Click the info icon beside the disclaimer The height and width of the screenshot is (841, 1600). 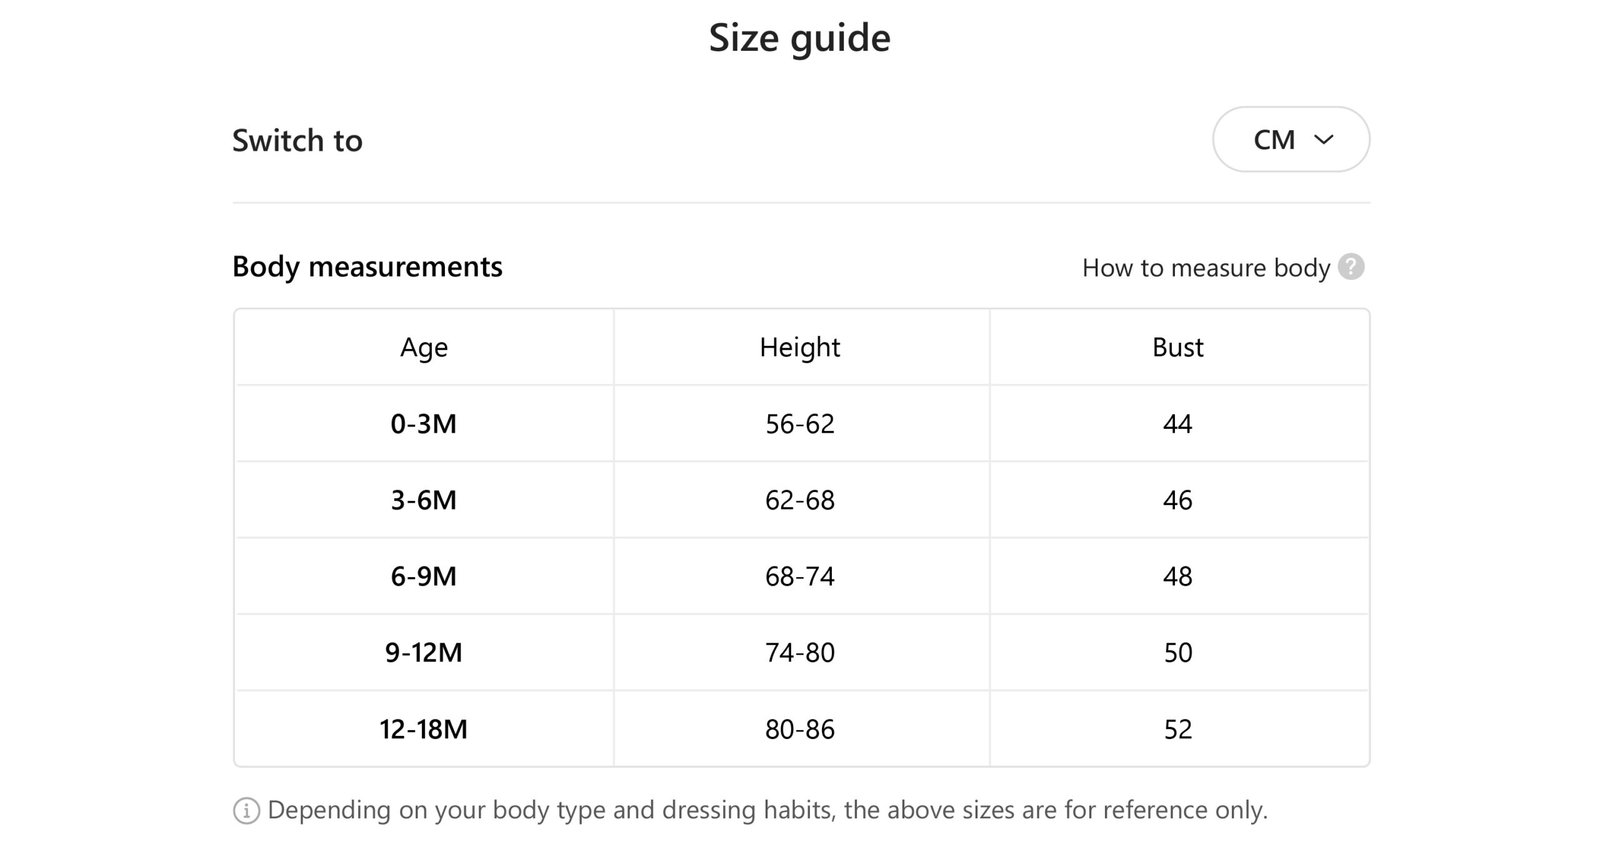point(246,810)
